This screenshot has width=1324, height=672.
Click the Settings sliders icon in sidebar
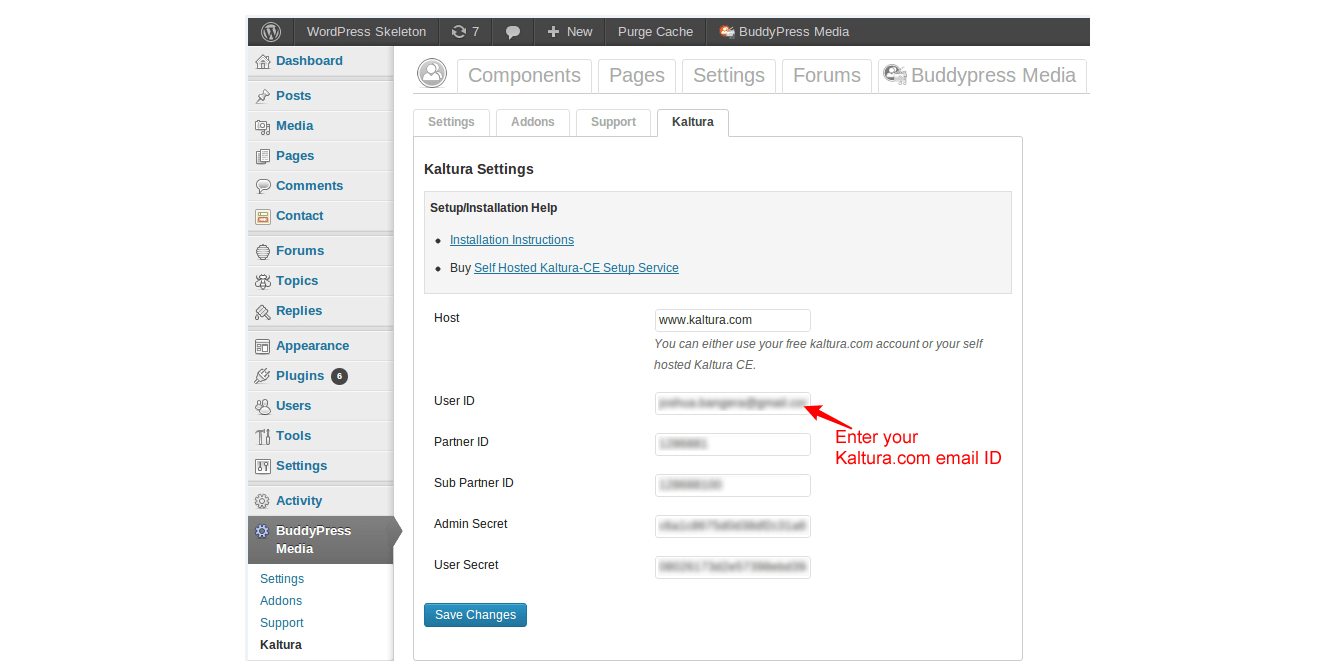263,467
